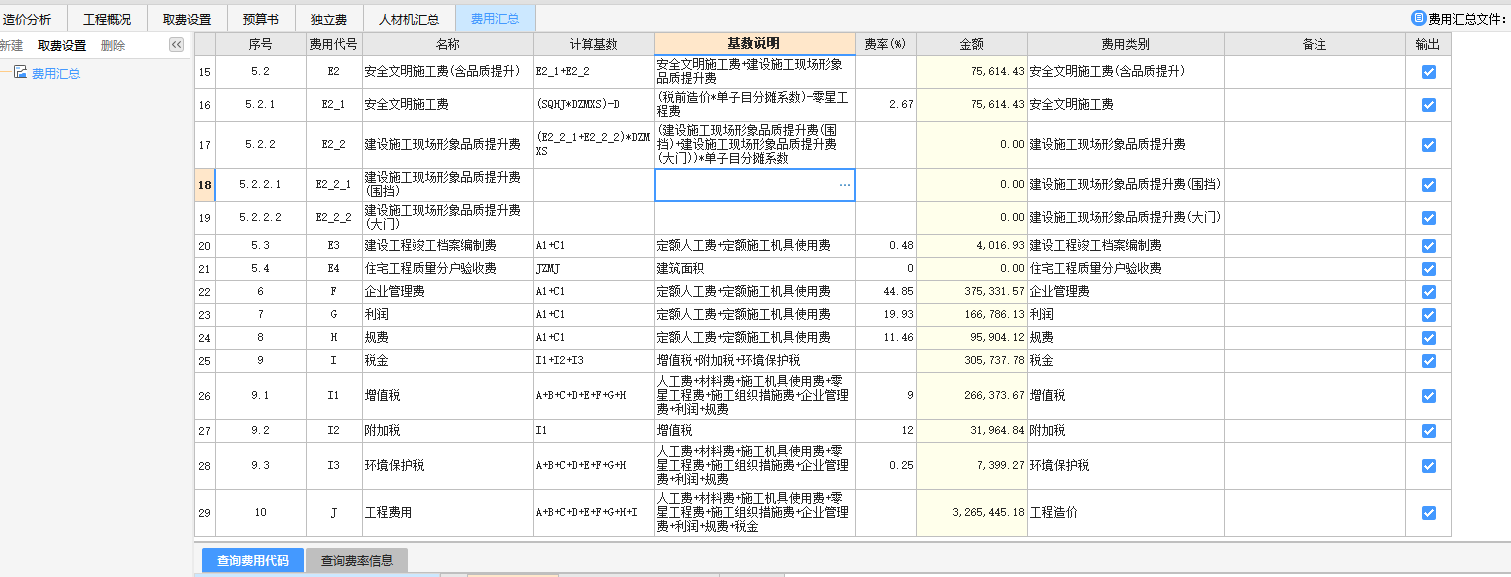Click the 新建 button in left panel

click(x=11, y=45)
